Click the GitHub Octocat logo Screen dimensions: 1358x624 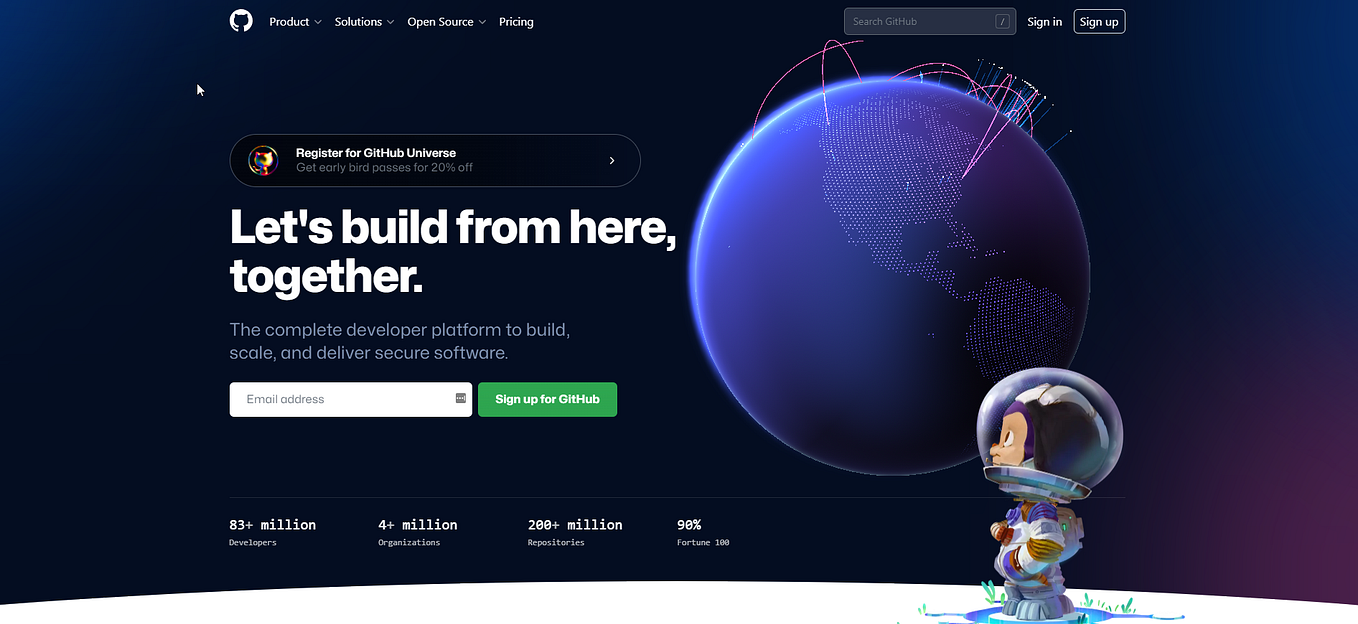241,21
